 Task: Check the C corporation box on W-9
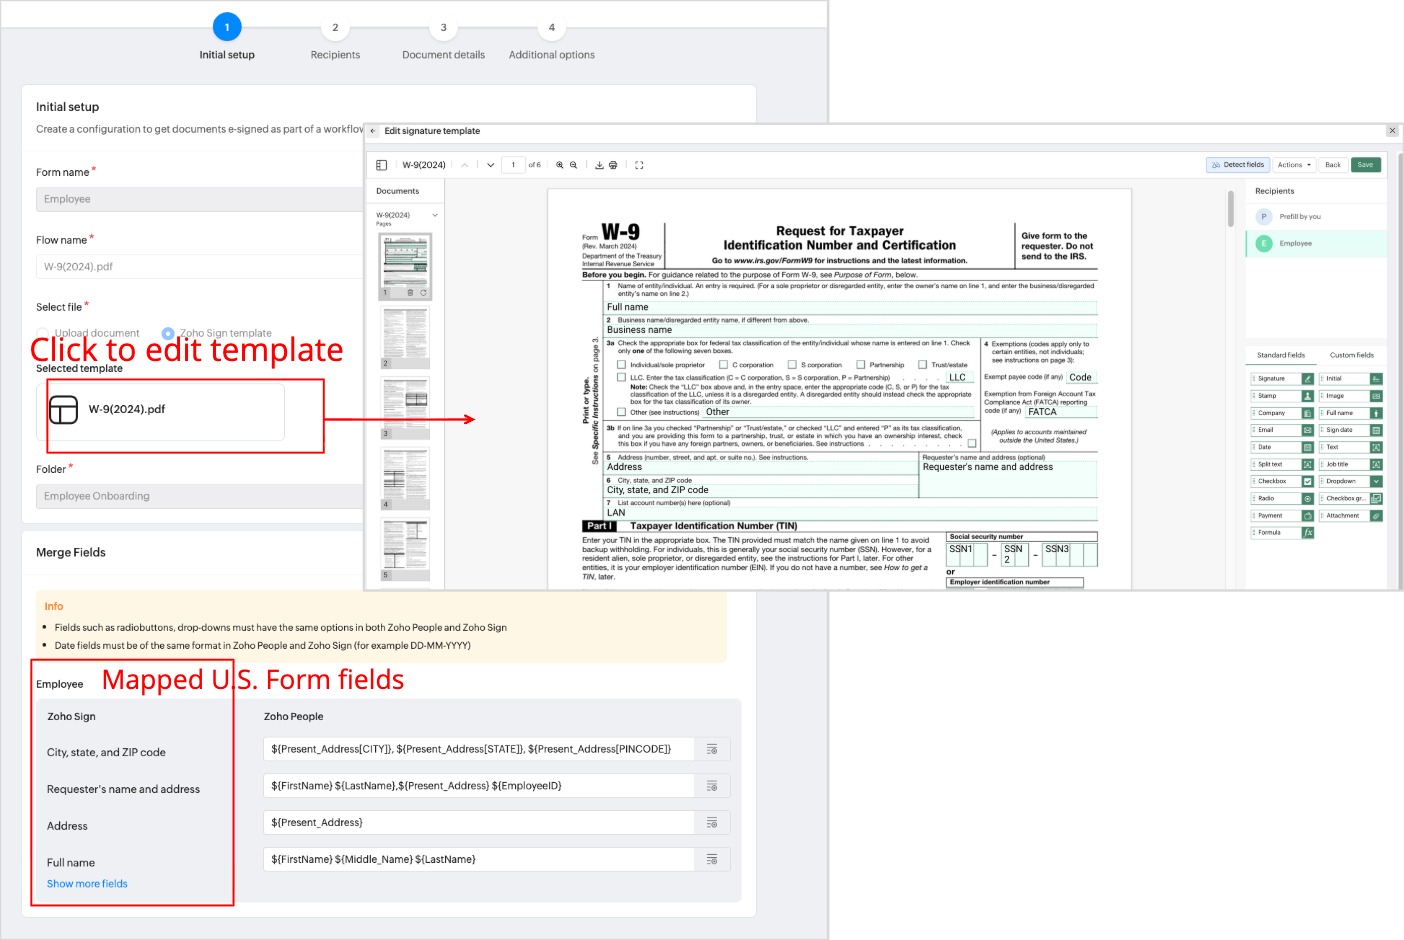click(x=724, y=365)
